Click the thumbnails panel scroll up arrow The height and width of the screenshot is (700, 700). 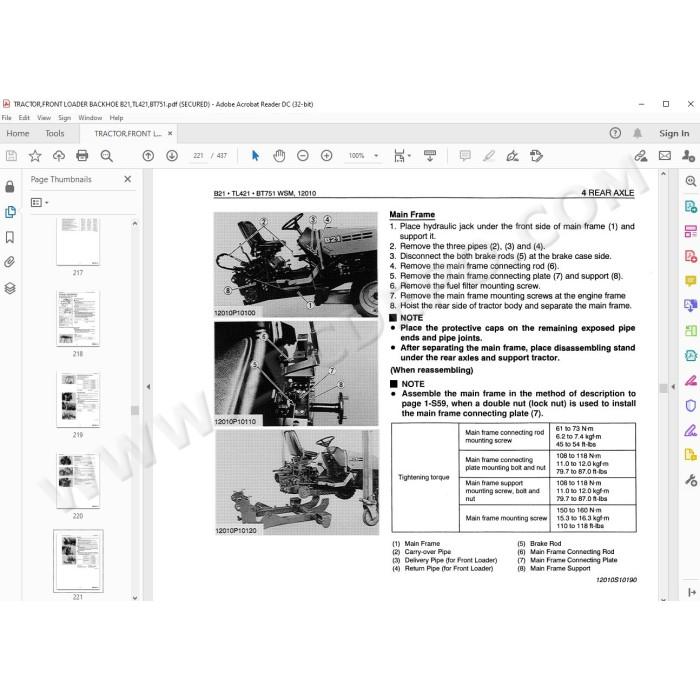point(135,223)
